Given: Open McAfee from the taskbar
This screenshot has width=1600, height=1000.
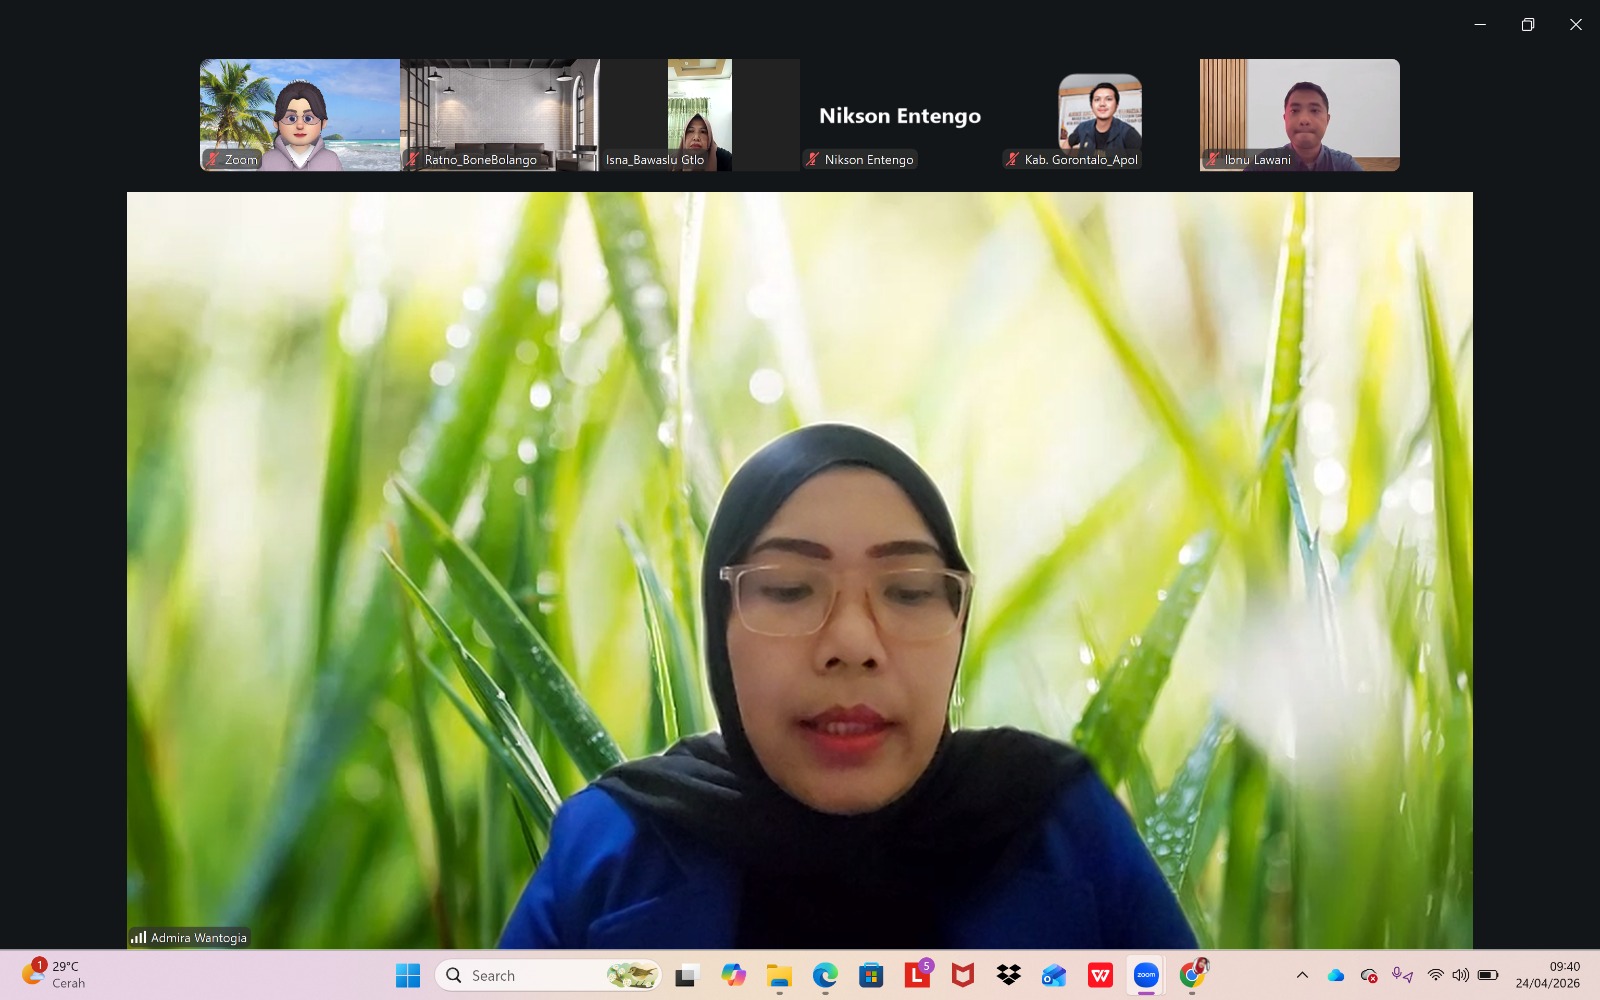Looking at the screenshot, I should 962,975.
